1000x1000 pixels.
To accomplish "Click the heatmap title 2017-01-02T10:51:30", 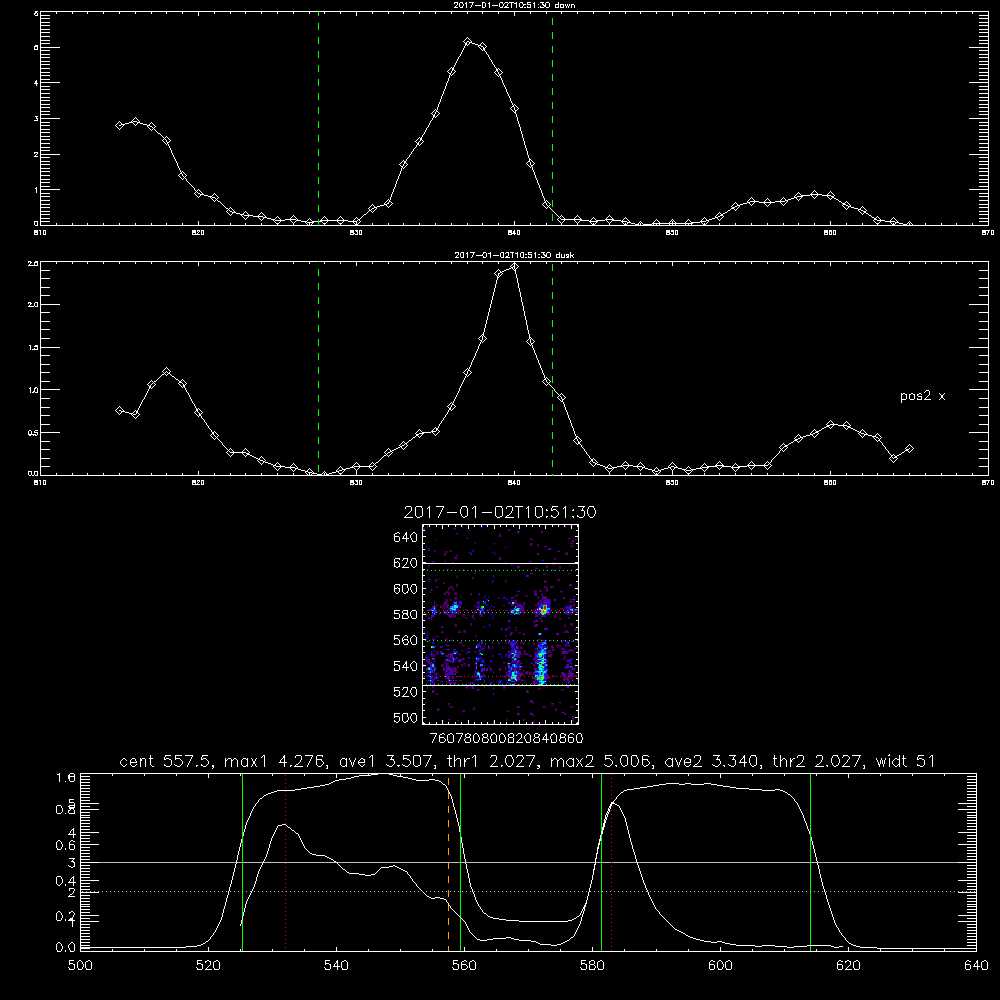I will click(x=500, y=512).
